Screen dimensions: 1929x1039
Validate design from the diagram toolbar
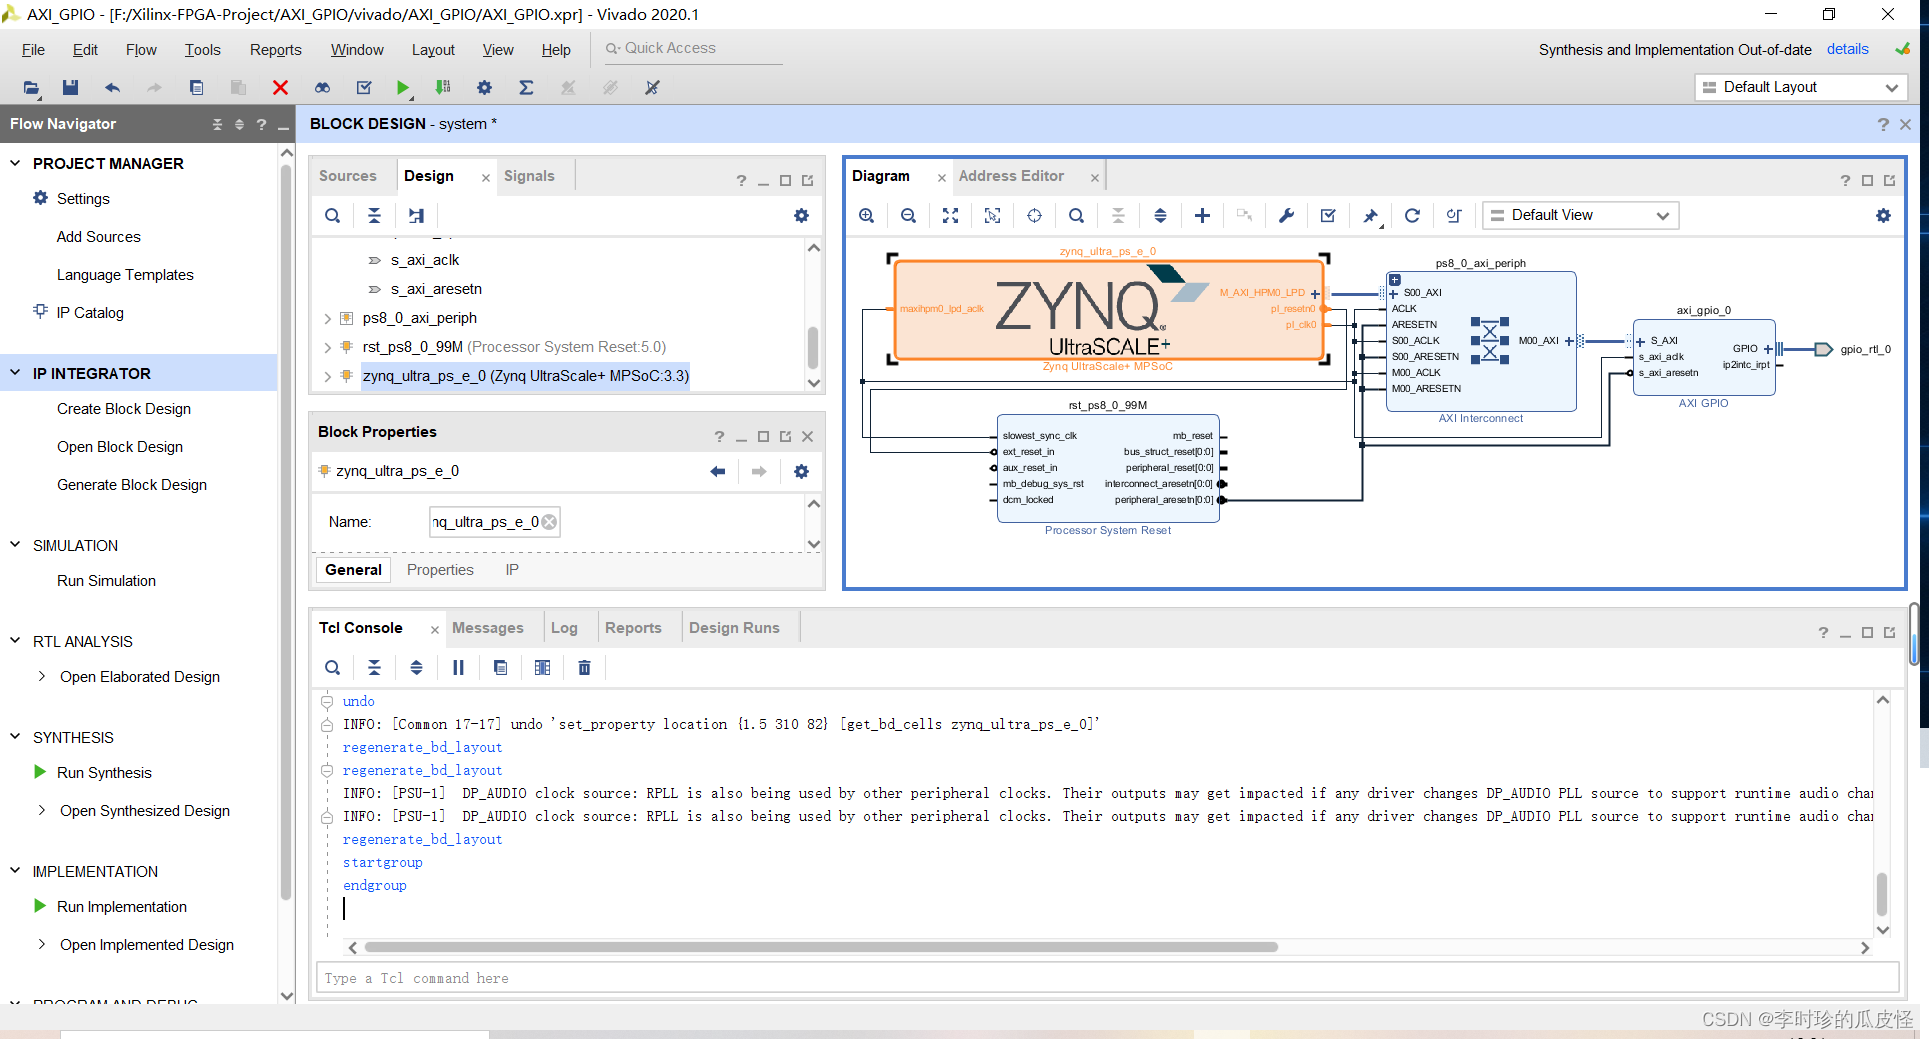coord(1328,216)
